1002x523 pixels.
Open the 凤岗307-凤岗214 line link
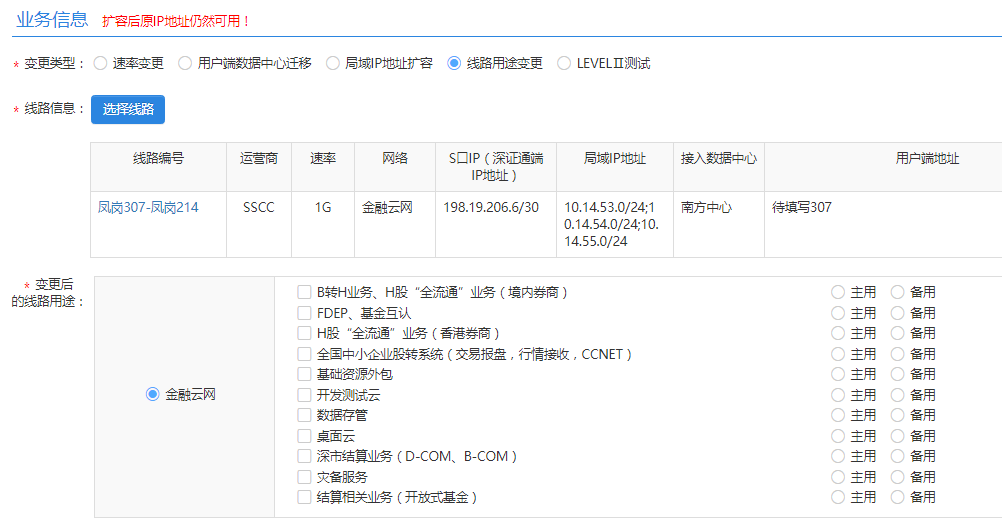pyautogui.click(x=148, y=207)
